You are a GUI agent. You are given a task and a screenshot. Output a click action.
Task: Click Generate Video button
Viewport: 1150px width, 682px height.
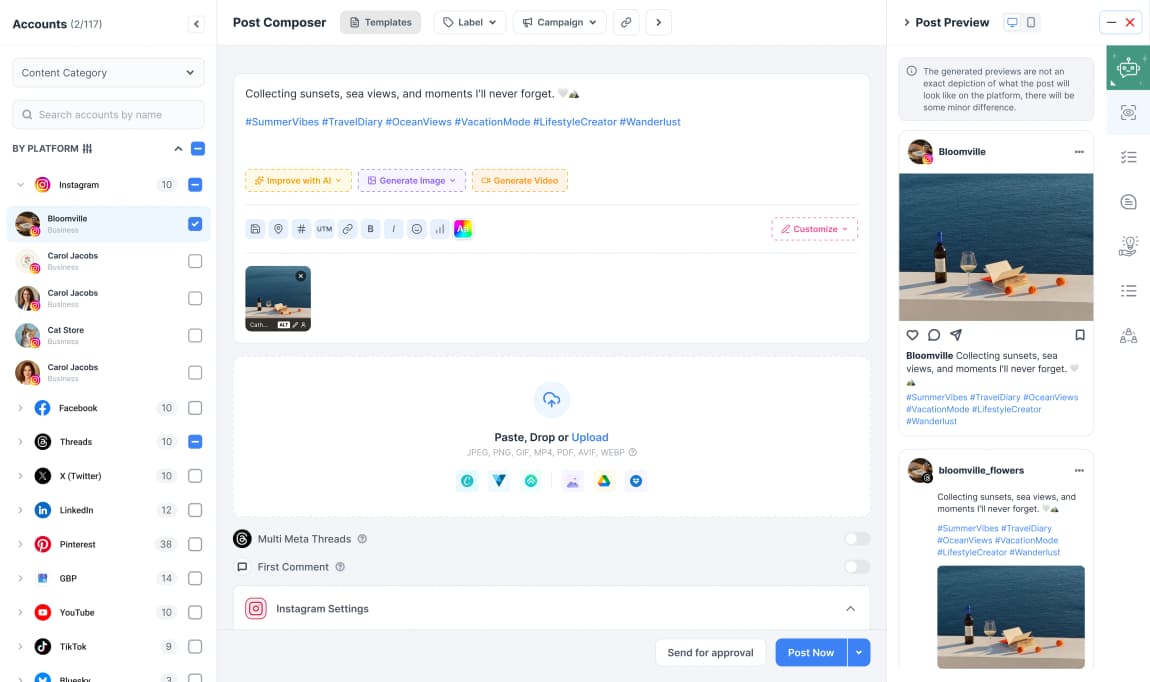coord(520,180)
